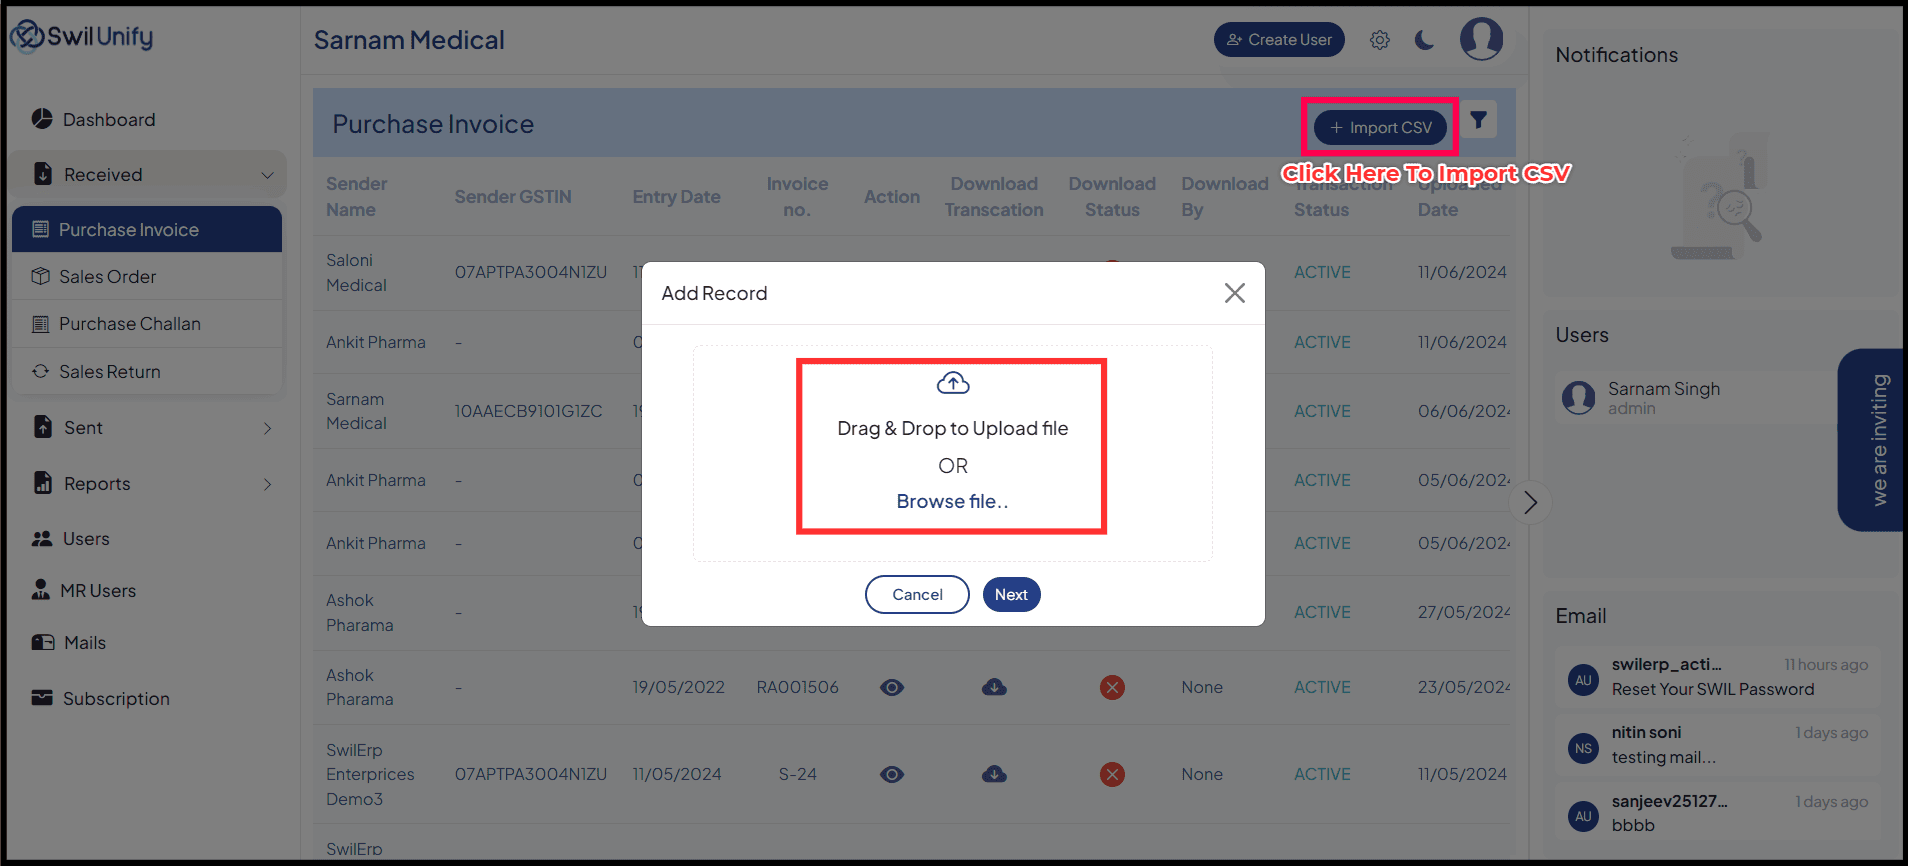Click the Import CSV button

[x=1380, y=127]
